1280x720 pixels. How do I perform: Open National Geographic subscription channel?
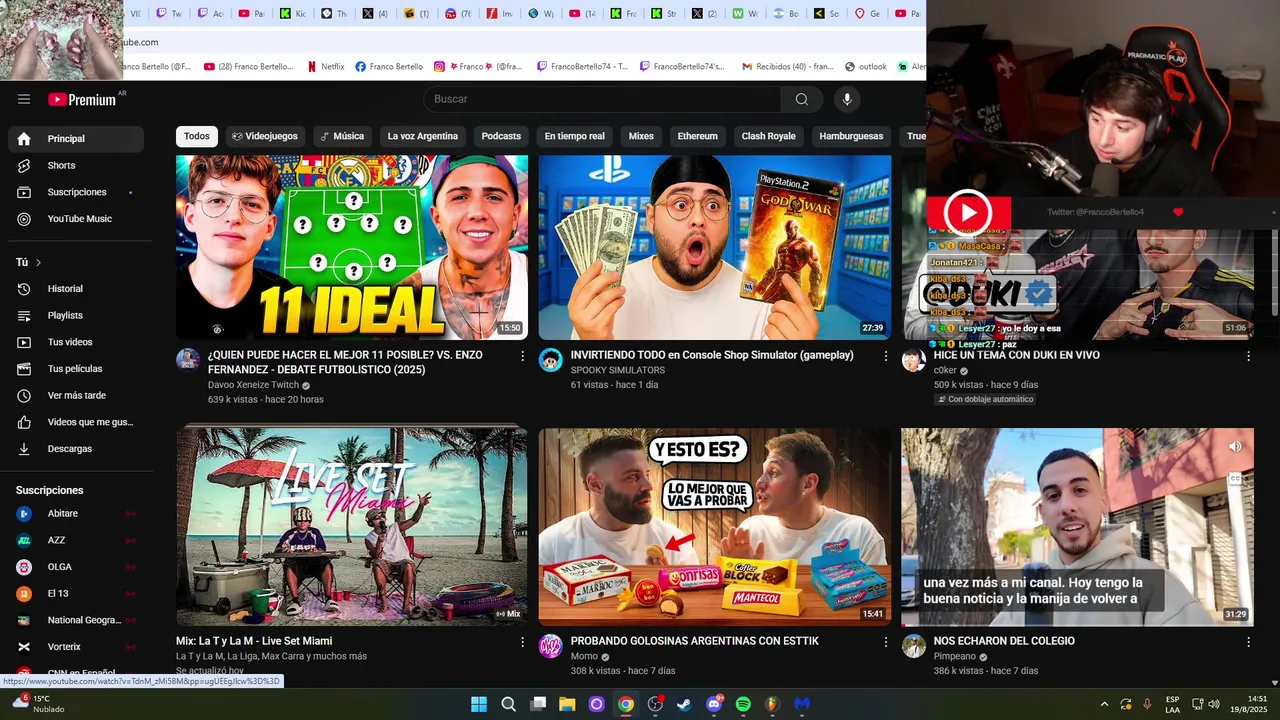click(x=76, y=620)
